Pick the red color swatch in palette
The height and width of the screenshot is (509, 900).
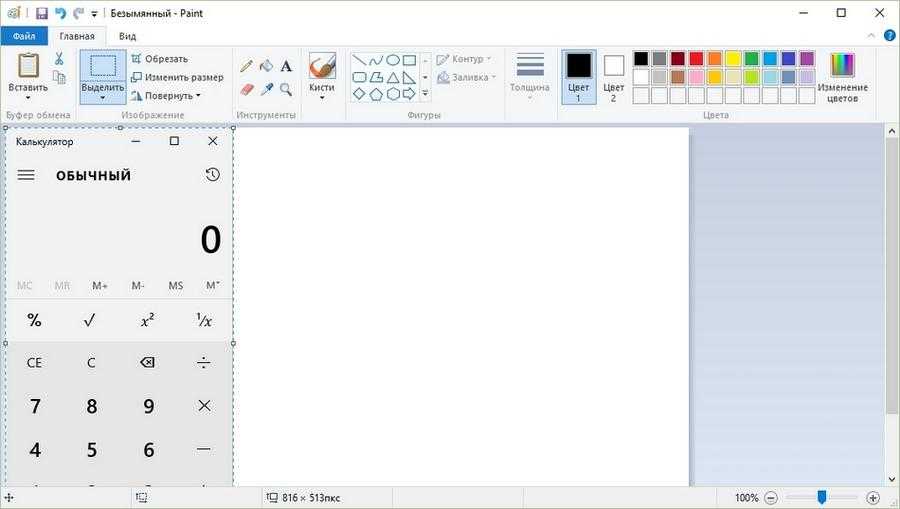click(696, 59)
